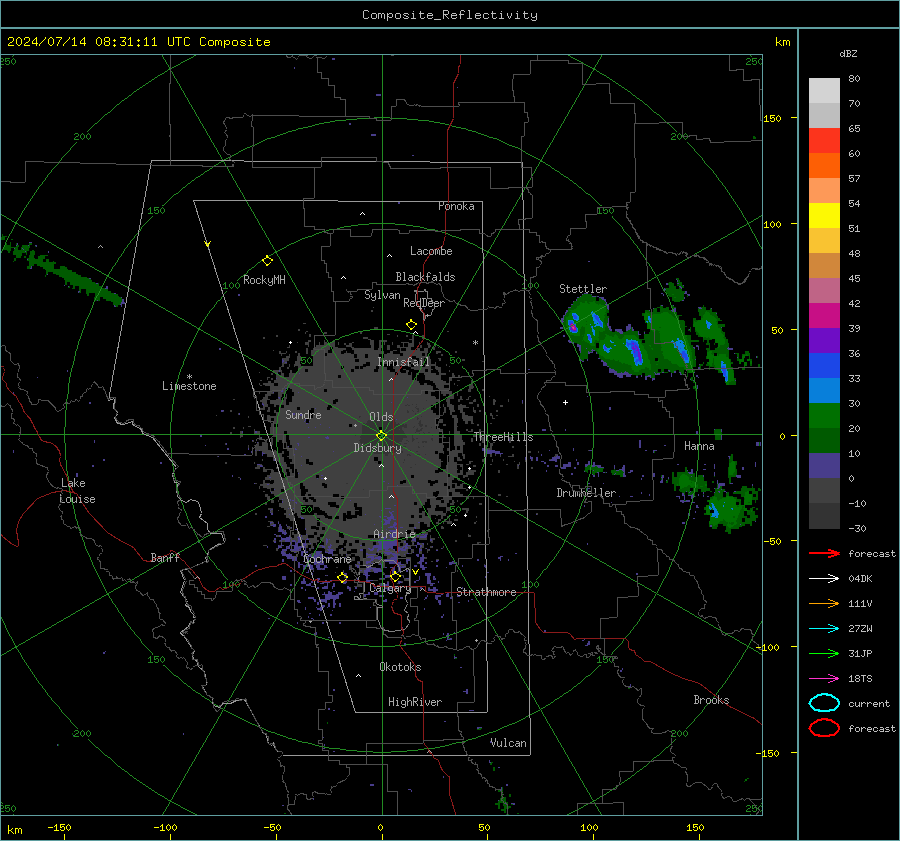Click the yellow diamond marker below Cochrane
900x841 pixels.
pos(343,577)
